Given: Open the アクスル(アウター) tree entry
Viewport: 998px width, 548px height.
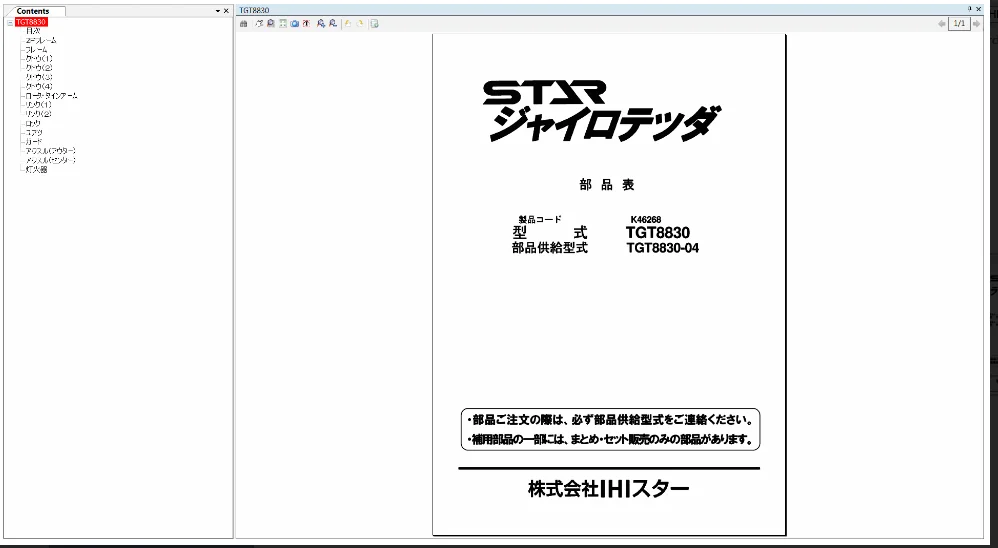Looking at the screenshot, I should pos(51,151).
